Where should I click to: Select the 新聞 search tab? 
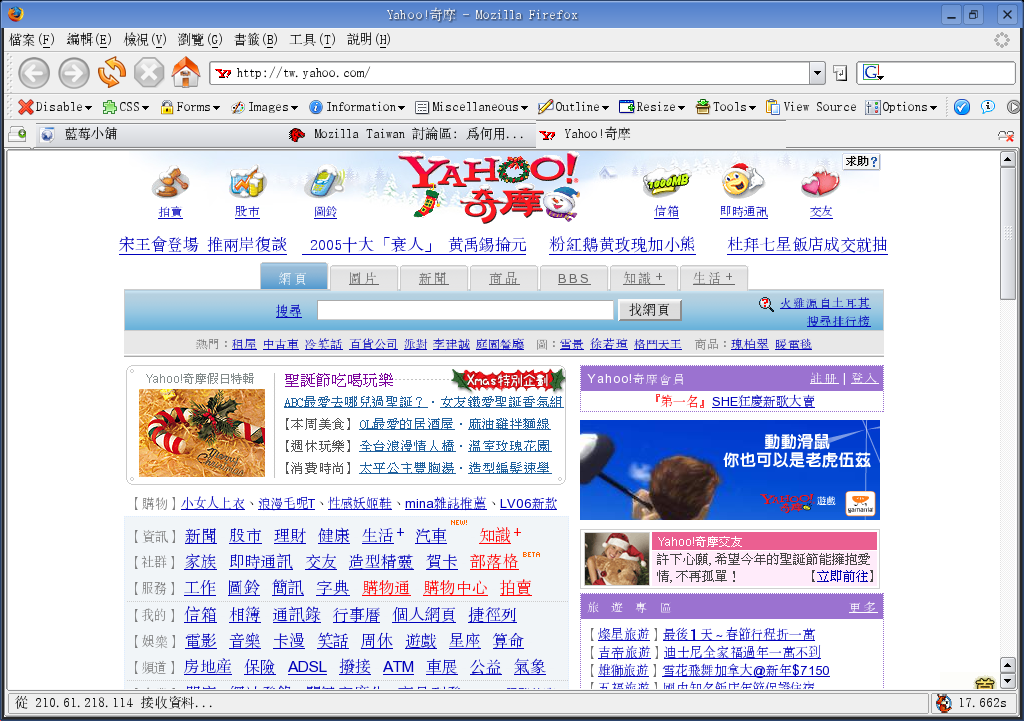[x=433, y=278]
